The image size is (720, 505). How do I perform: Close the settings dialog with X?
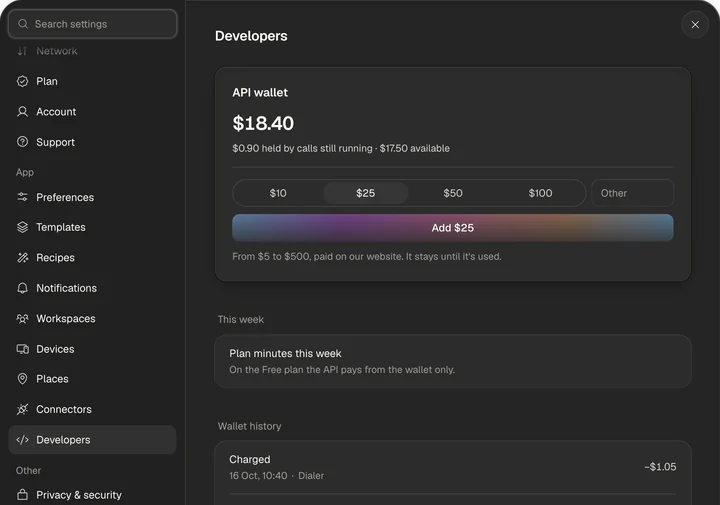(695, 25)
